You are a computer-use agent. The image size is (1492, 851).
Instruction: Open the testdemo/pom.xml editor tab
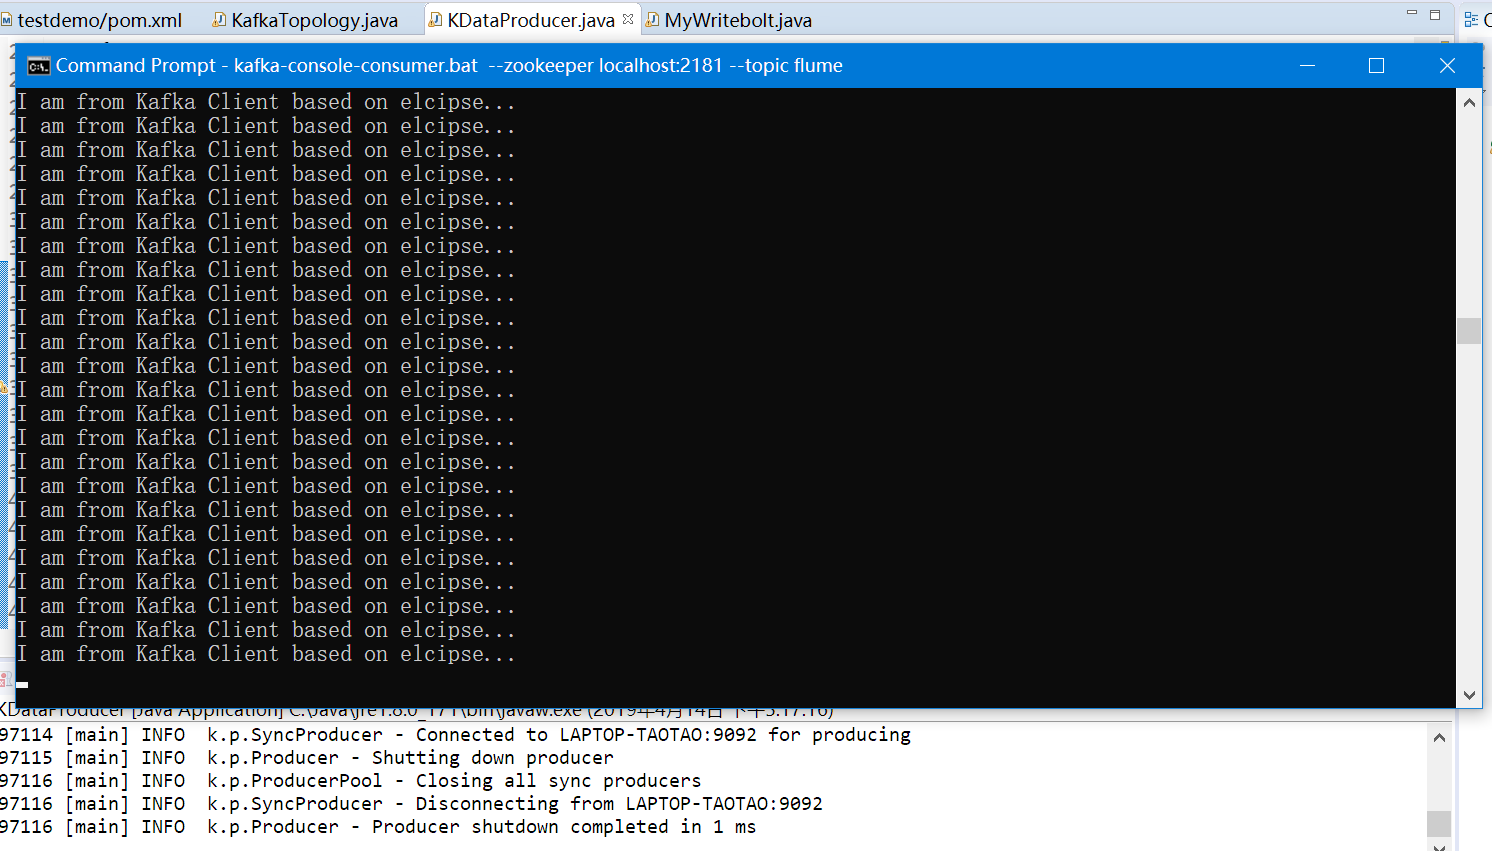point(92,20)
